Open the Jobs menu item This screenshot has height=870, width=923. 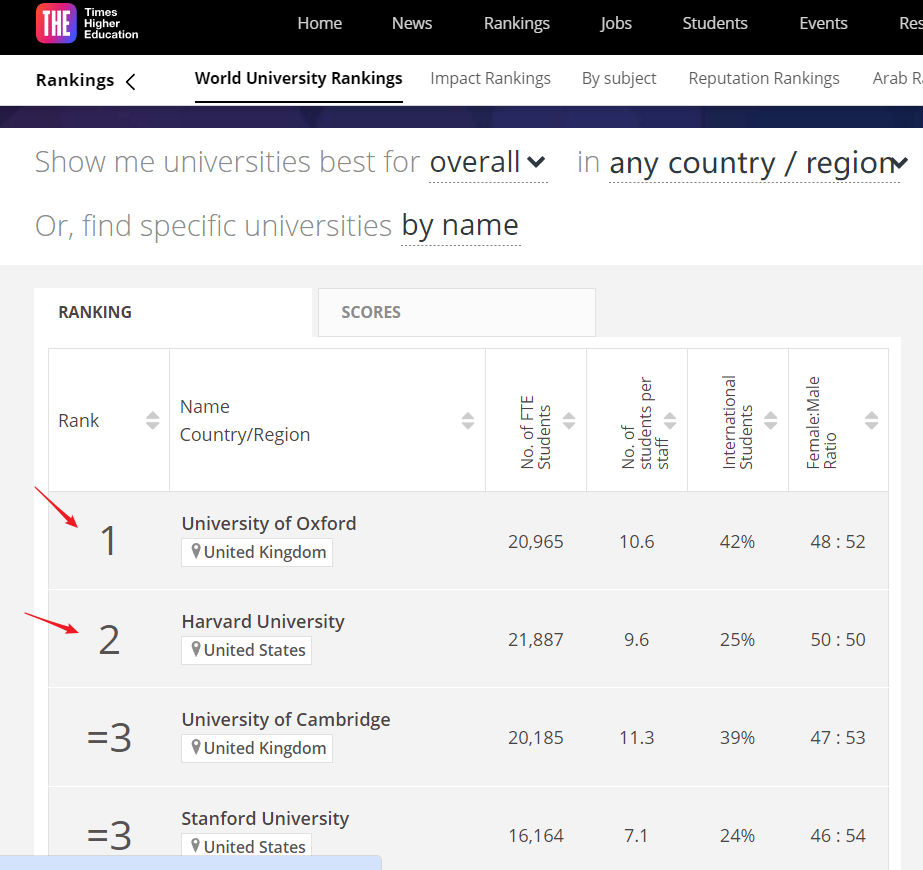(x=616, y=23)
